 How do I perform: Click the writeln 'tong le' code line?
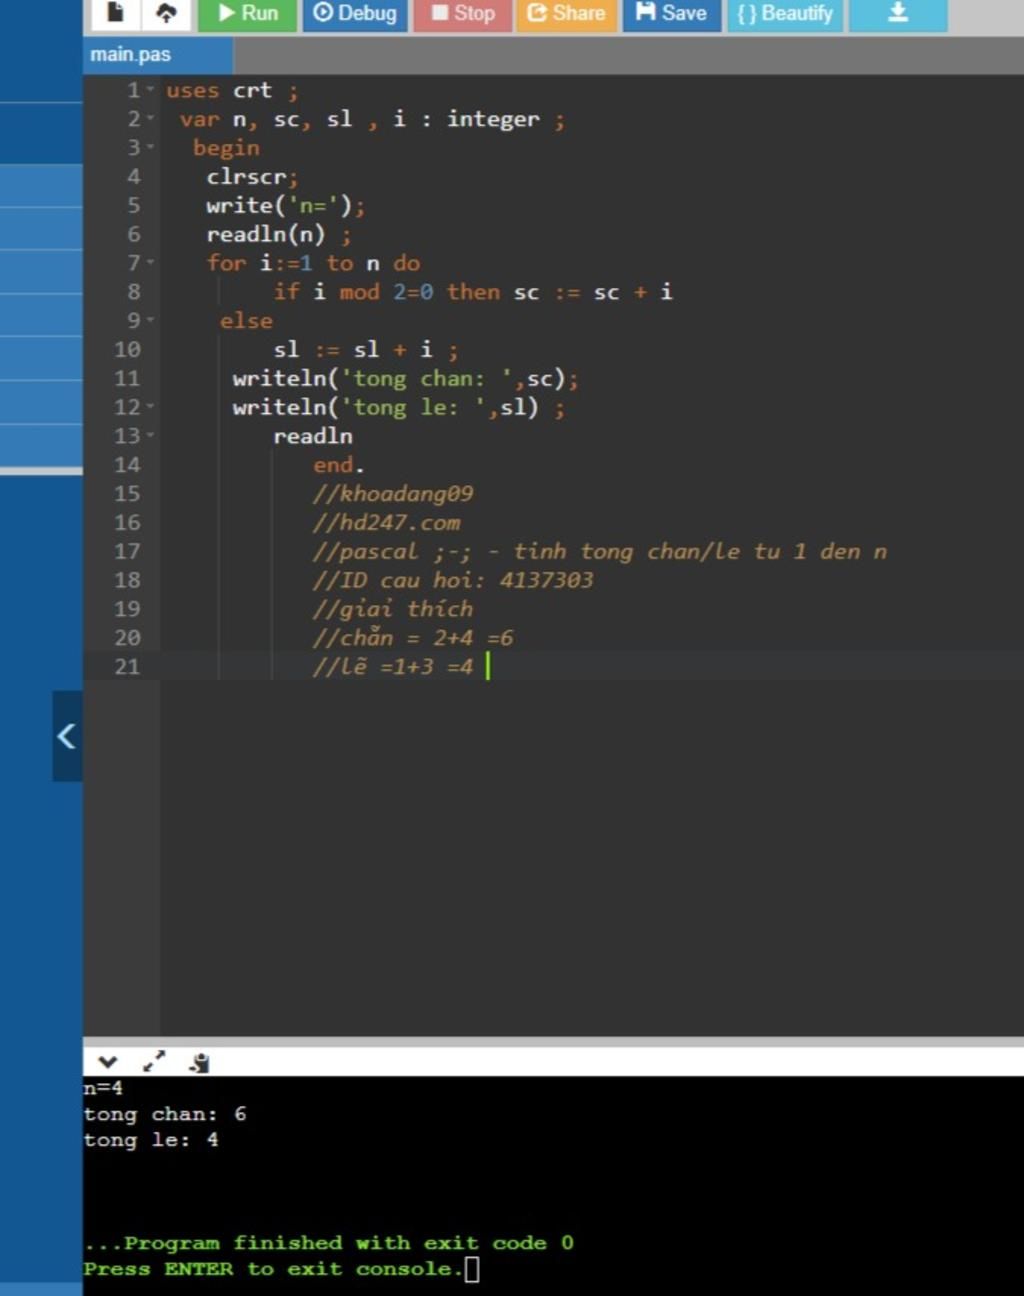[399, 408]
